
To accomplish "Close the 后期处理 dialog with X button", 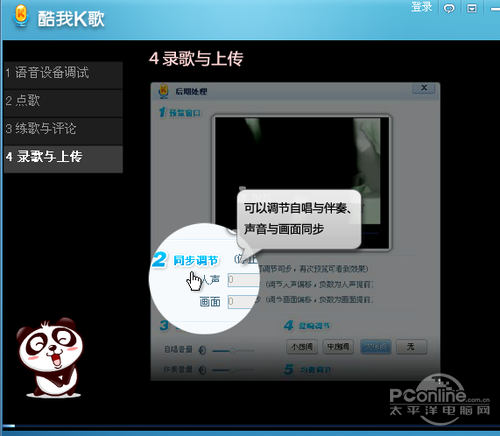I will tap(424, 88).
